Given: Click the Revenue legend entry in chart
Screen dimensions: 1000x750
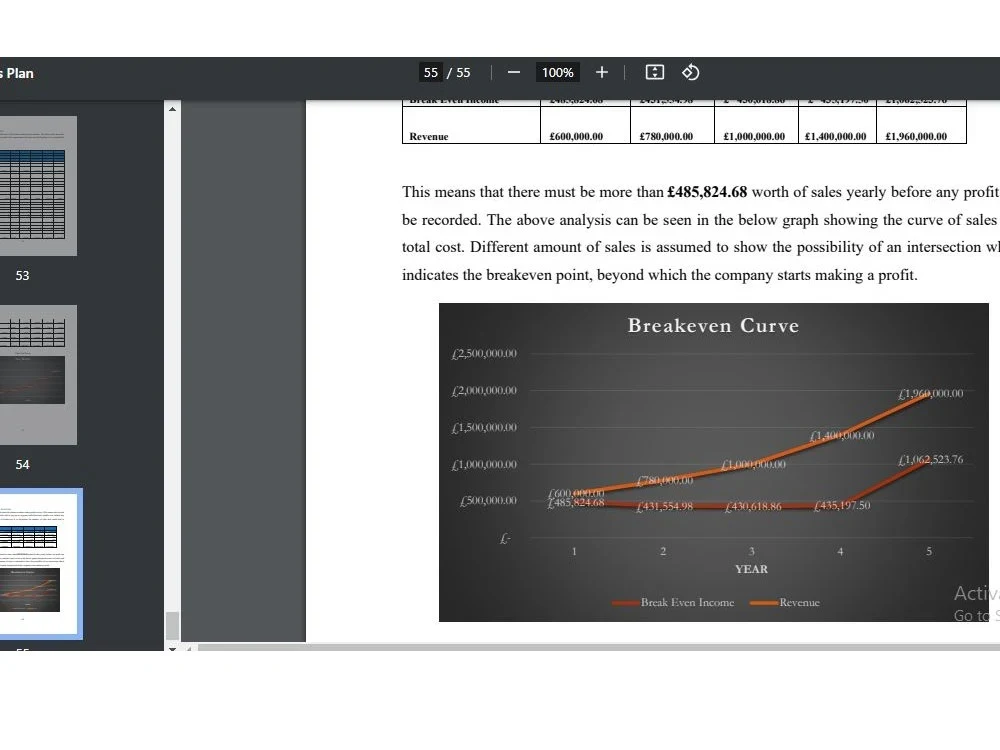Looking at the screenshot, I should [785, 603].
